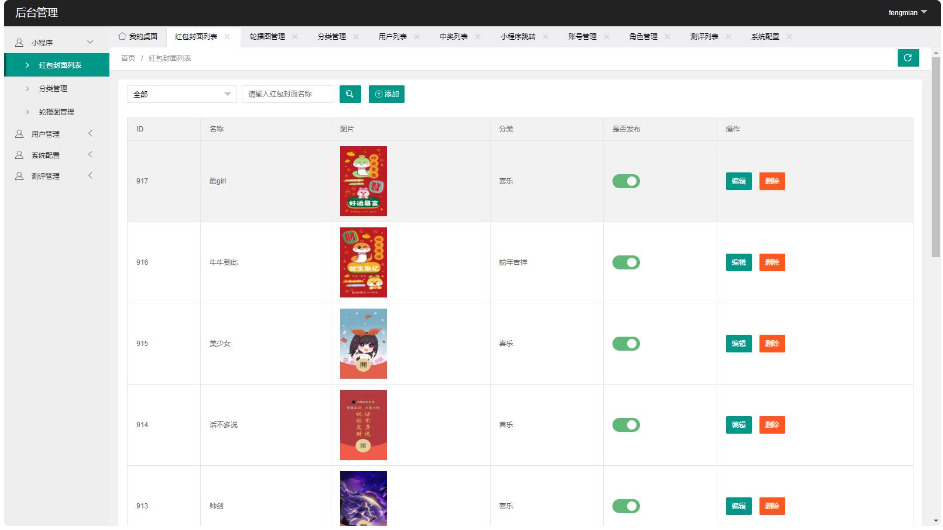Click the green edit button for row 916
The width and height of the screenshot is (943, 530).
[x=739, y=262]
